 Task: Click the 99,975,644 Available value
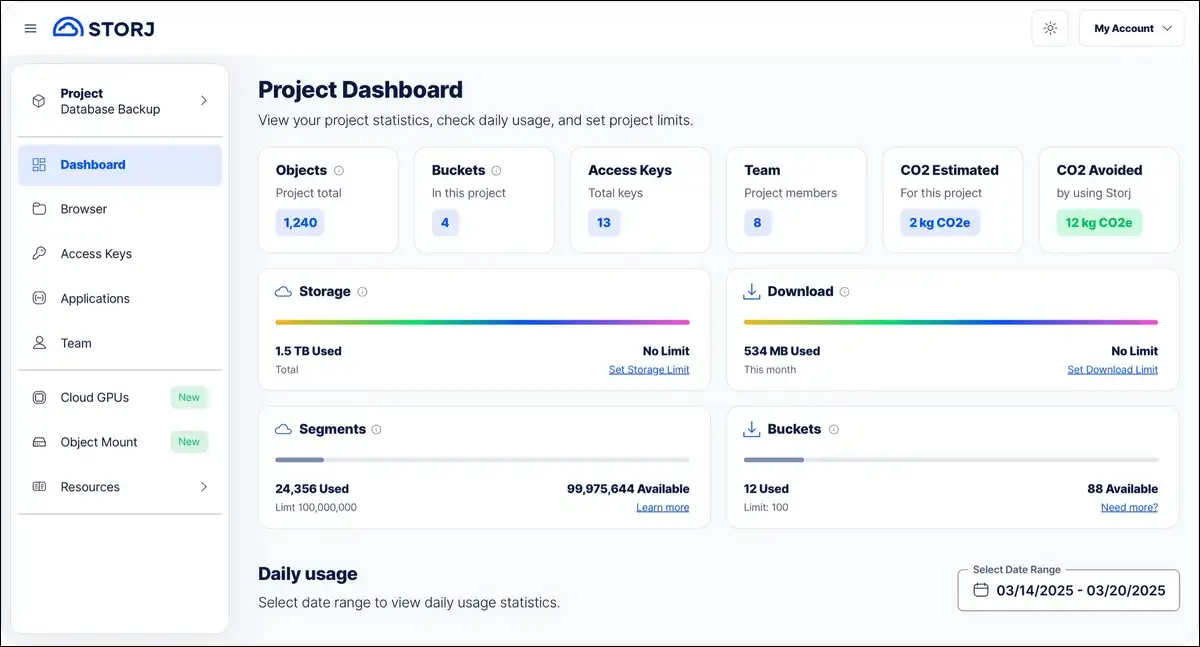628,489
